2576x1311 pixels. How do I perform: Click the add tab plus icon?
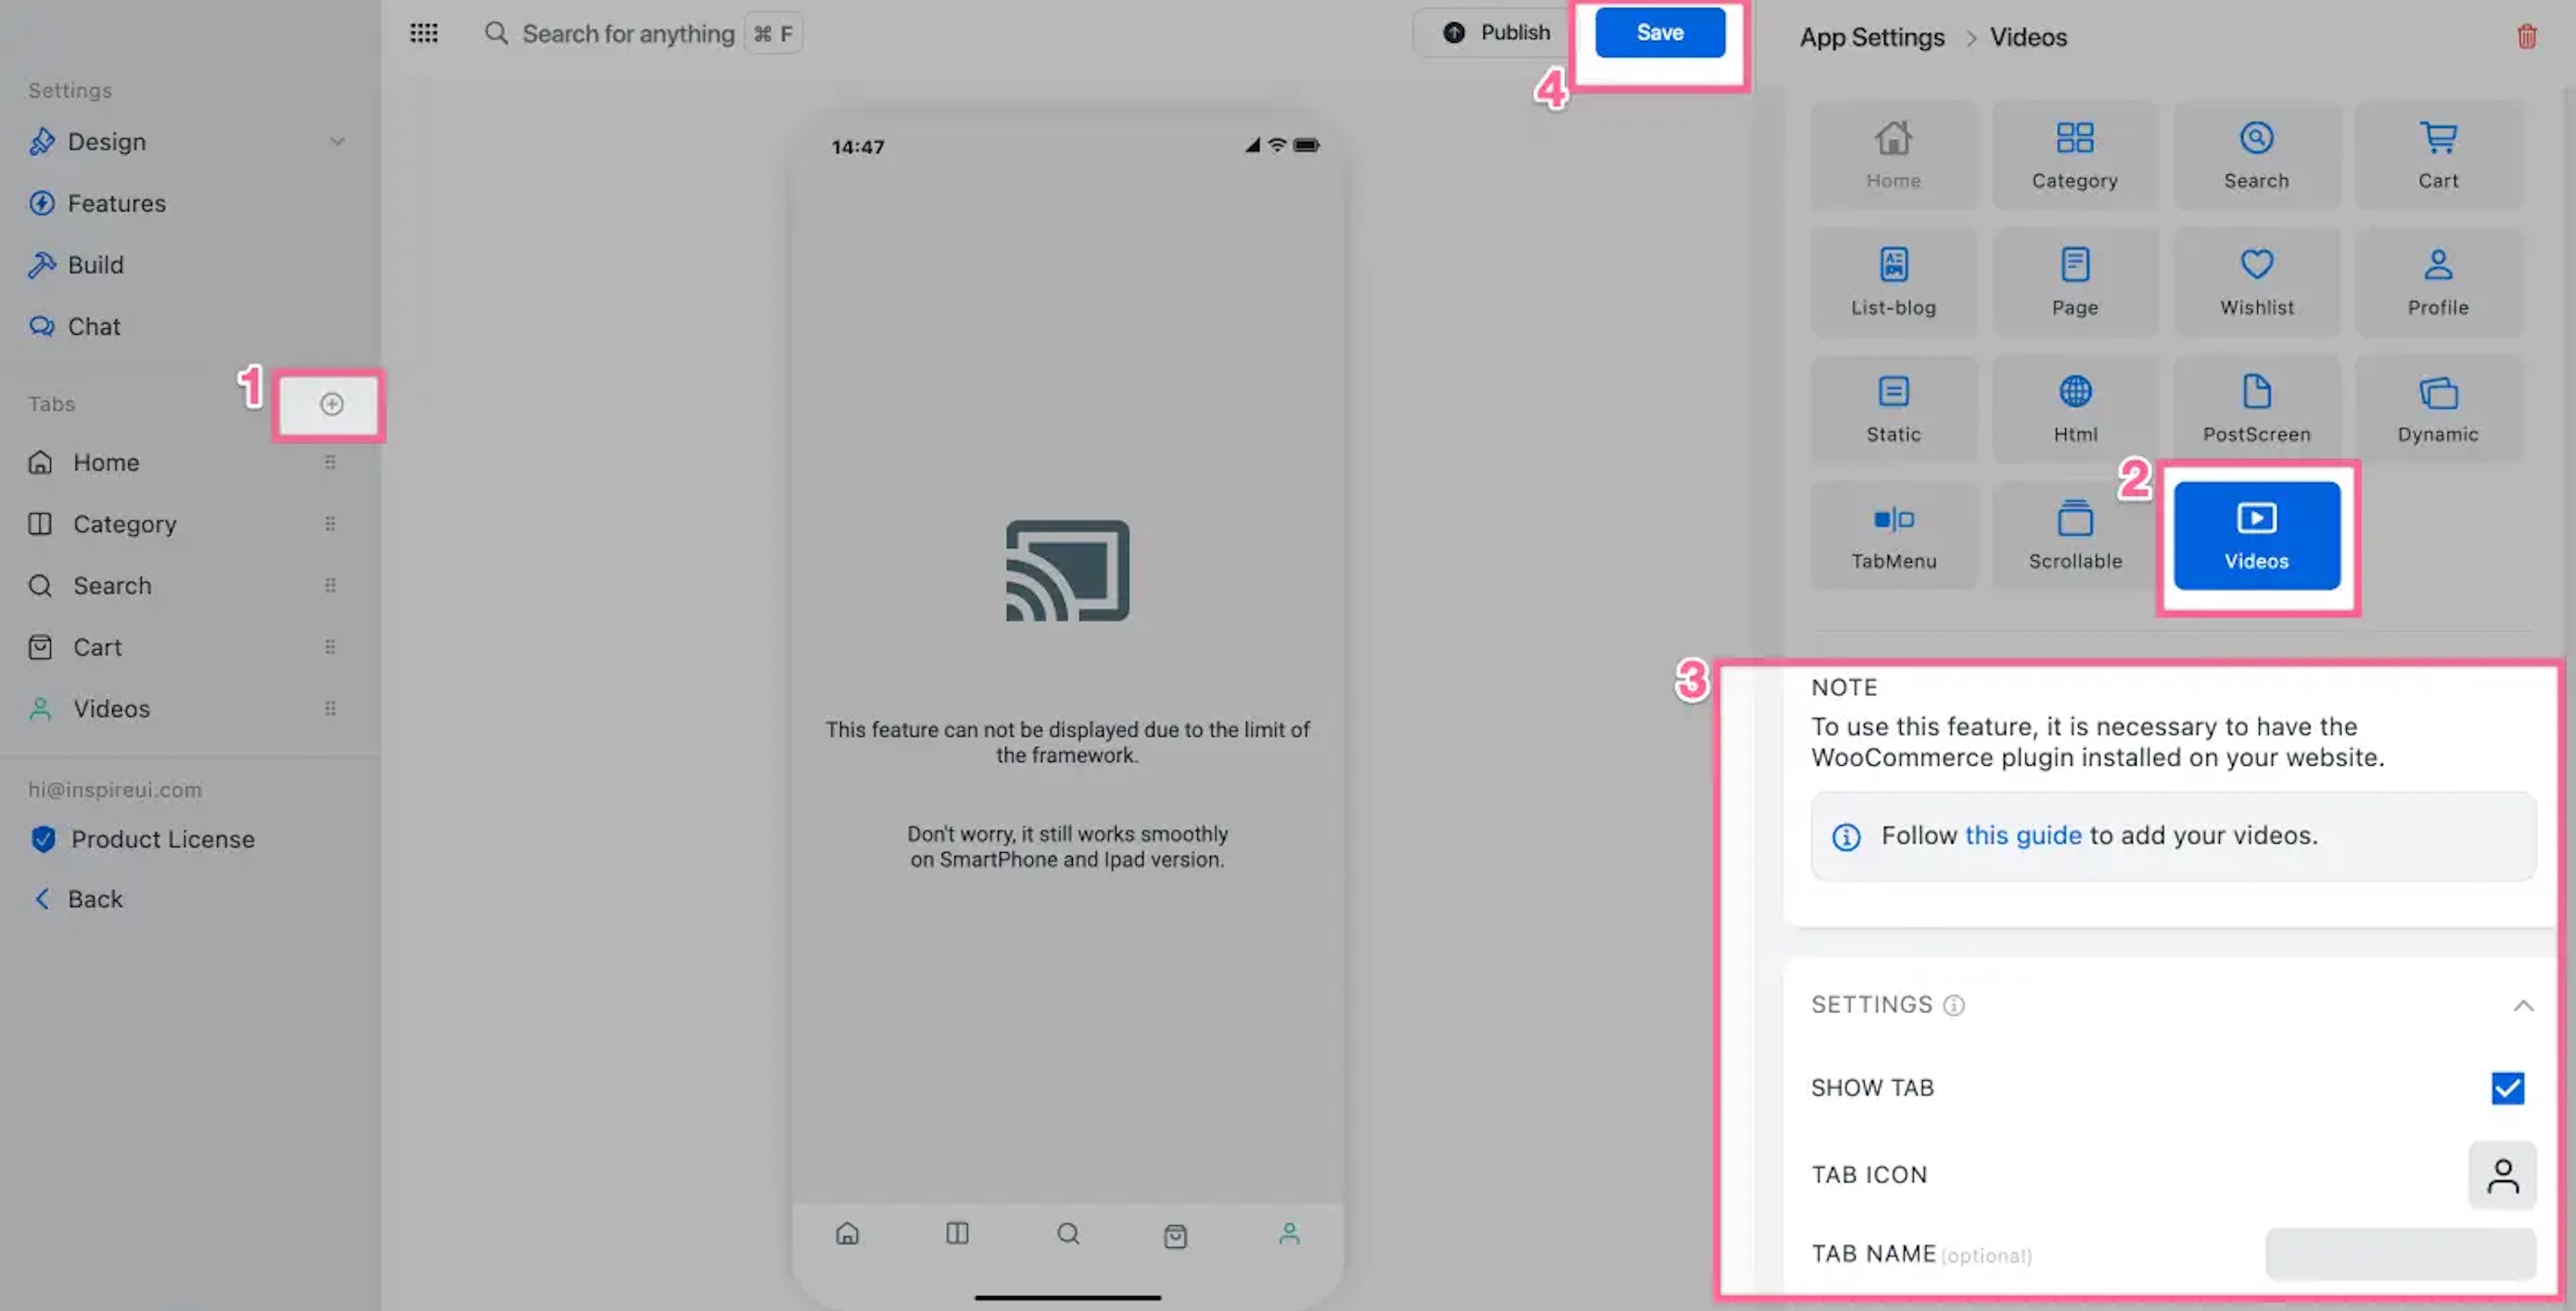[x=331, y=404]
